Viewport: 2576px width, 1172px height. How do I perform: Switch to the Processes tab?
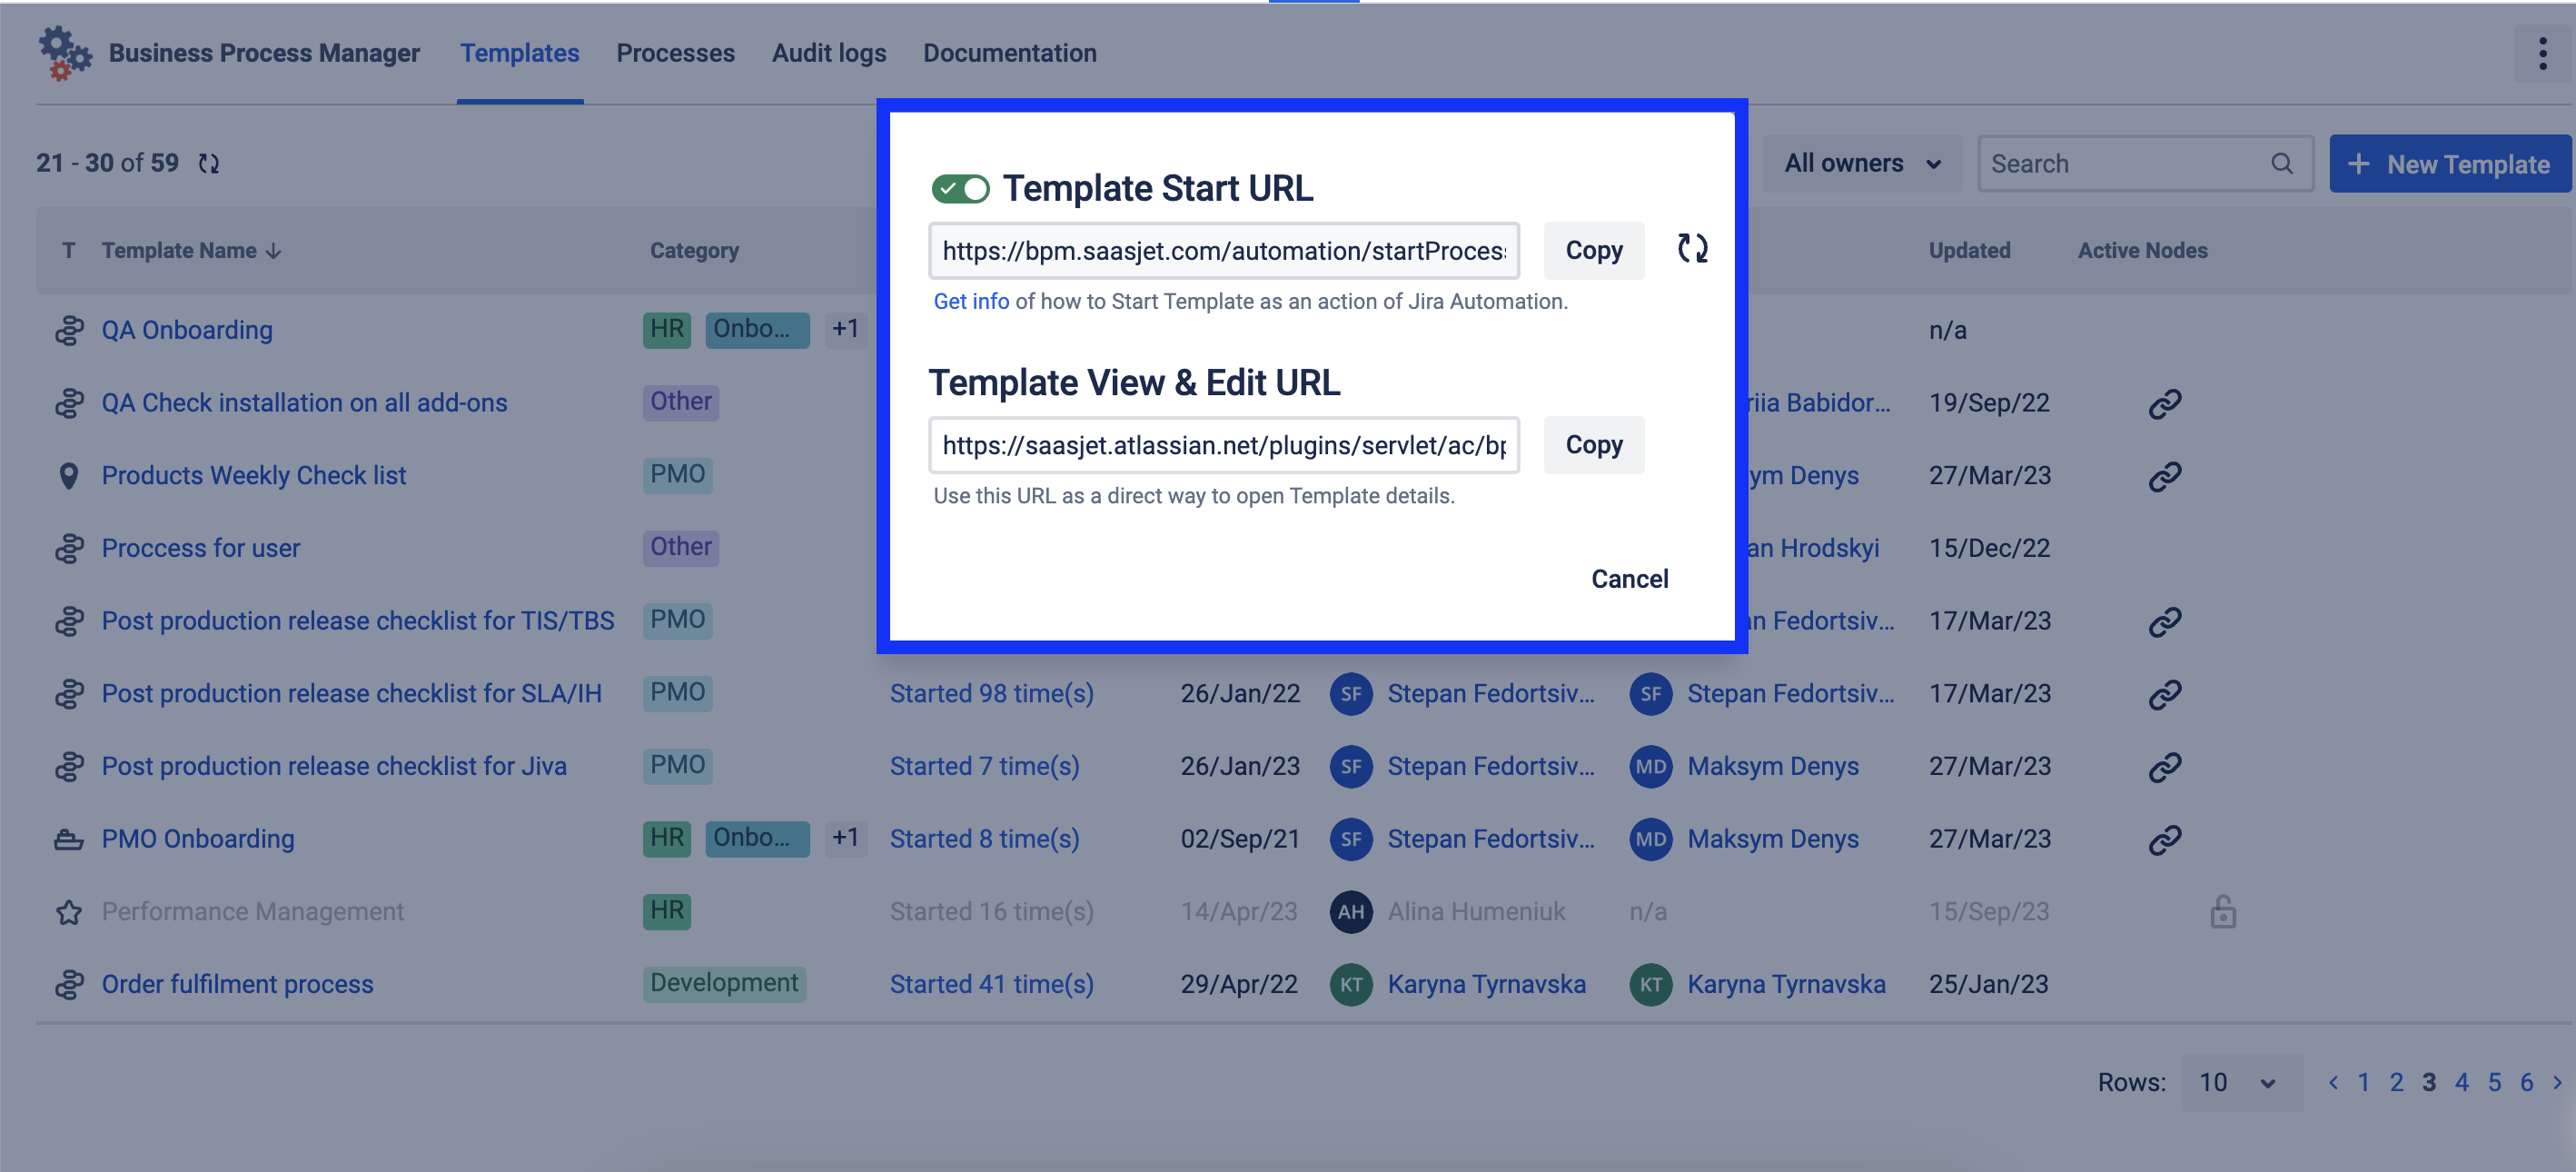(675, 53)
